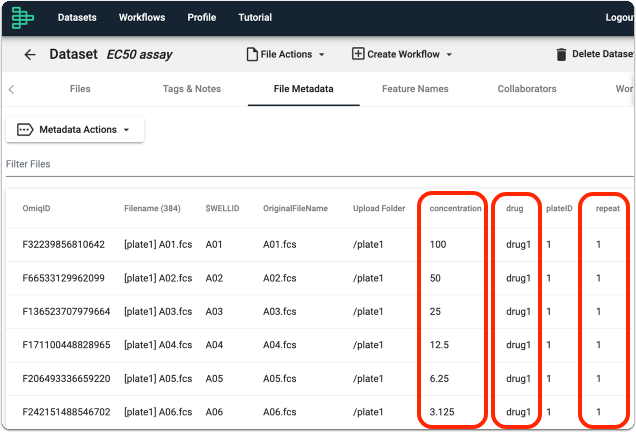The image size is (636, 432).
Task: Click the Filter Files input field
Action: 320,164
